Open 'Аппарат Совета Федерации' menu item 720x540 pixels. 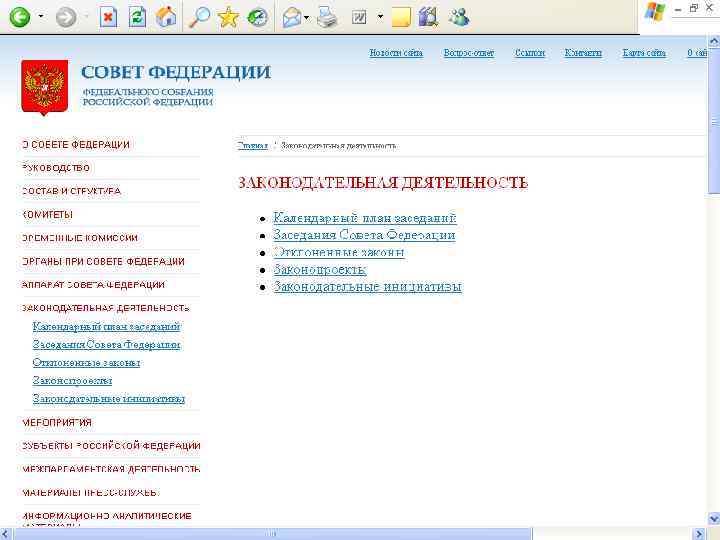93,285
